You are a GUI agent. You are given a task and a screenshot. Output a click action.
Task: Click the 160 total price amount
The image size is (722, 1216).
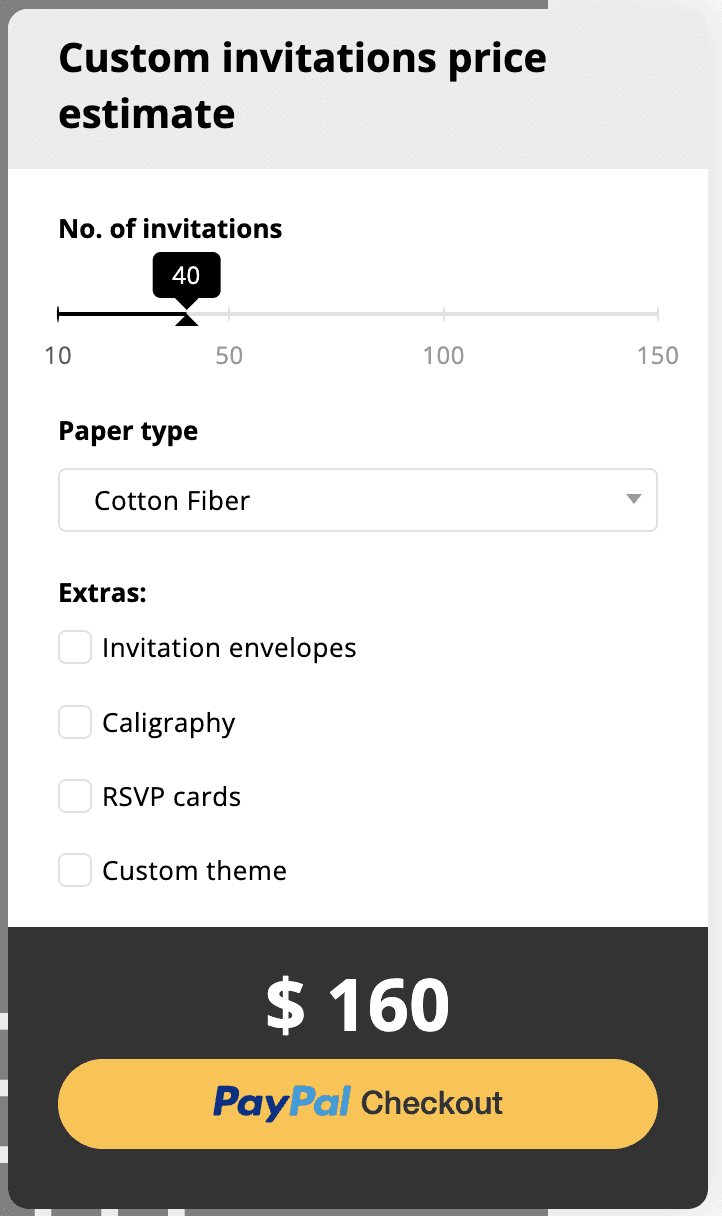pos(389,1005)
